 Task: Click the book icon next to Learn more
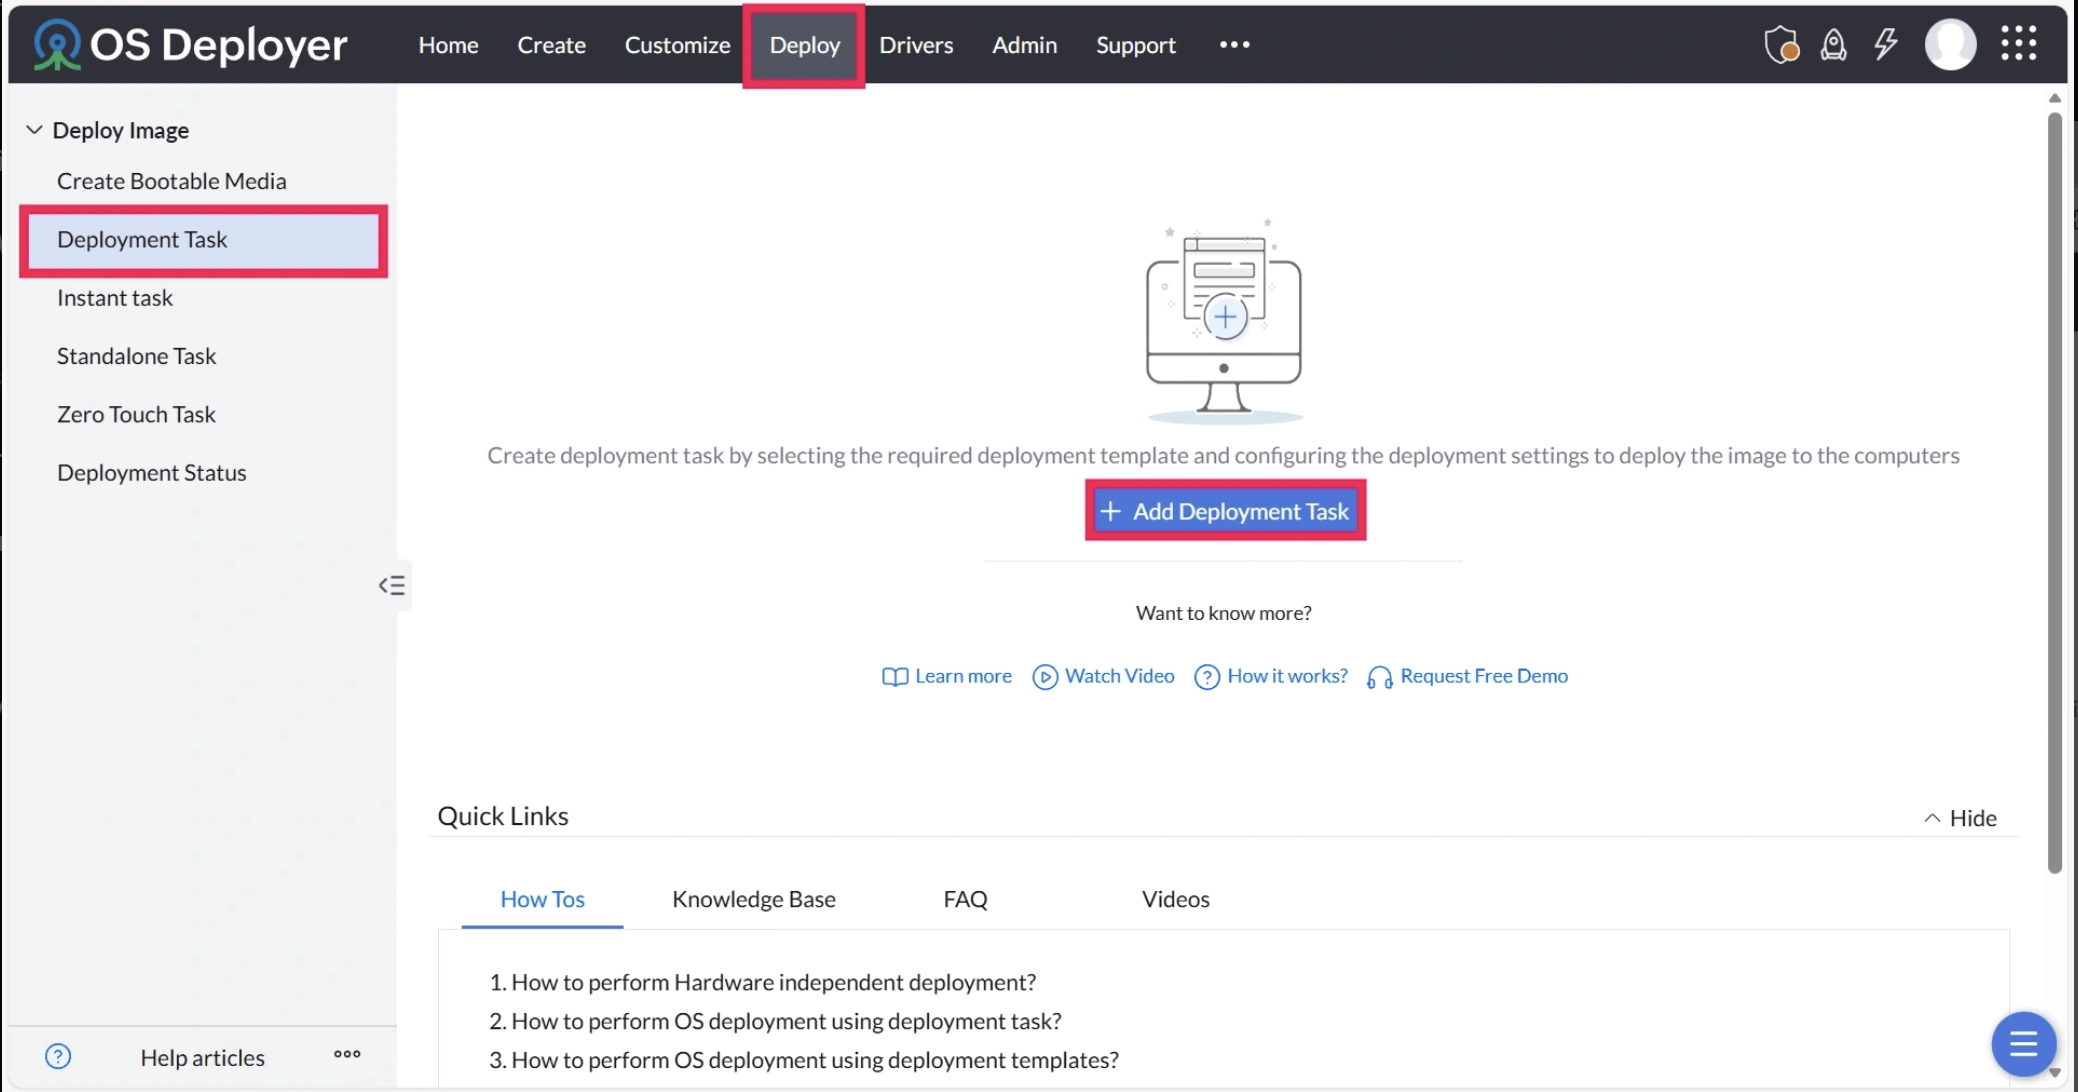tap(895, 677)
